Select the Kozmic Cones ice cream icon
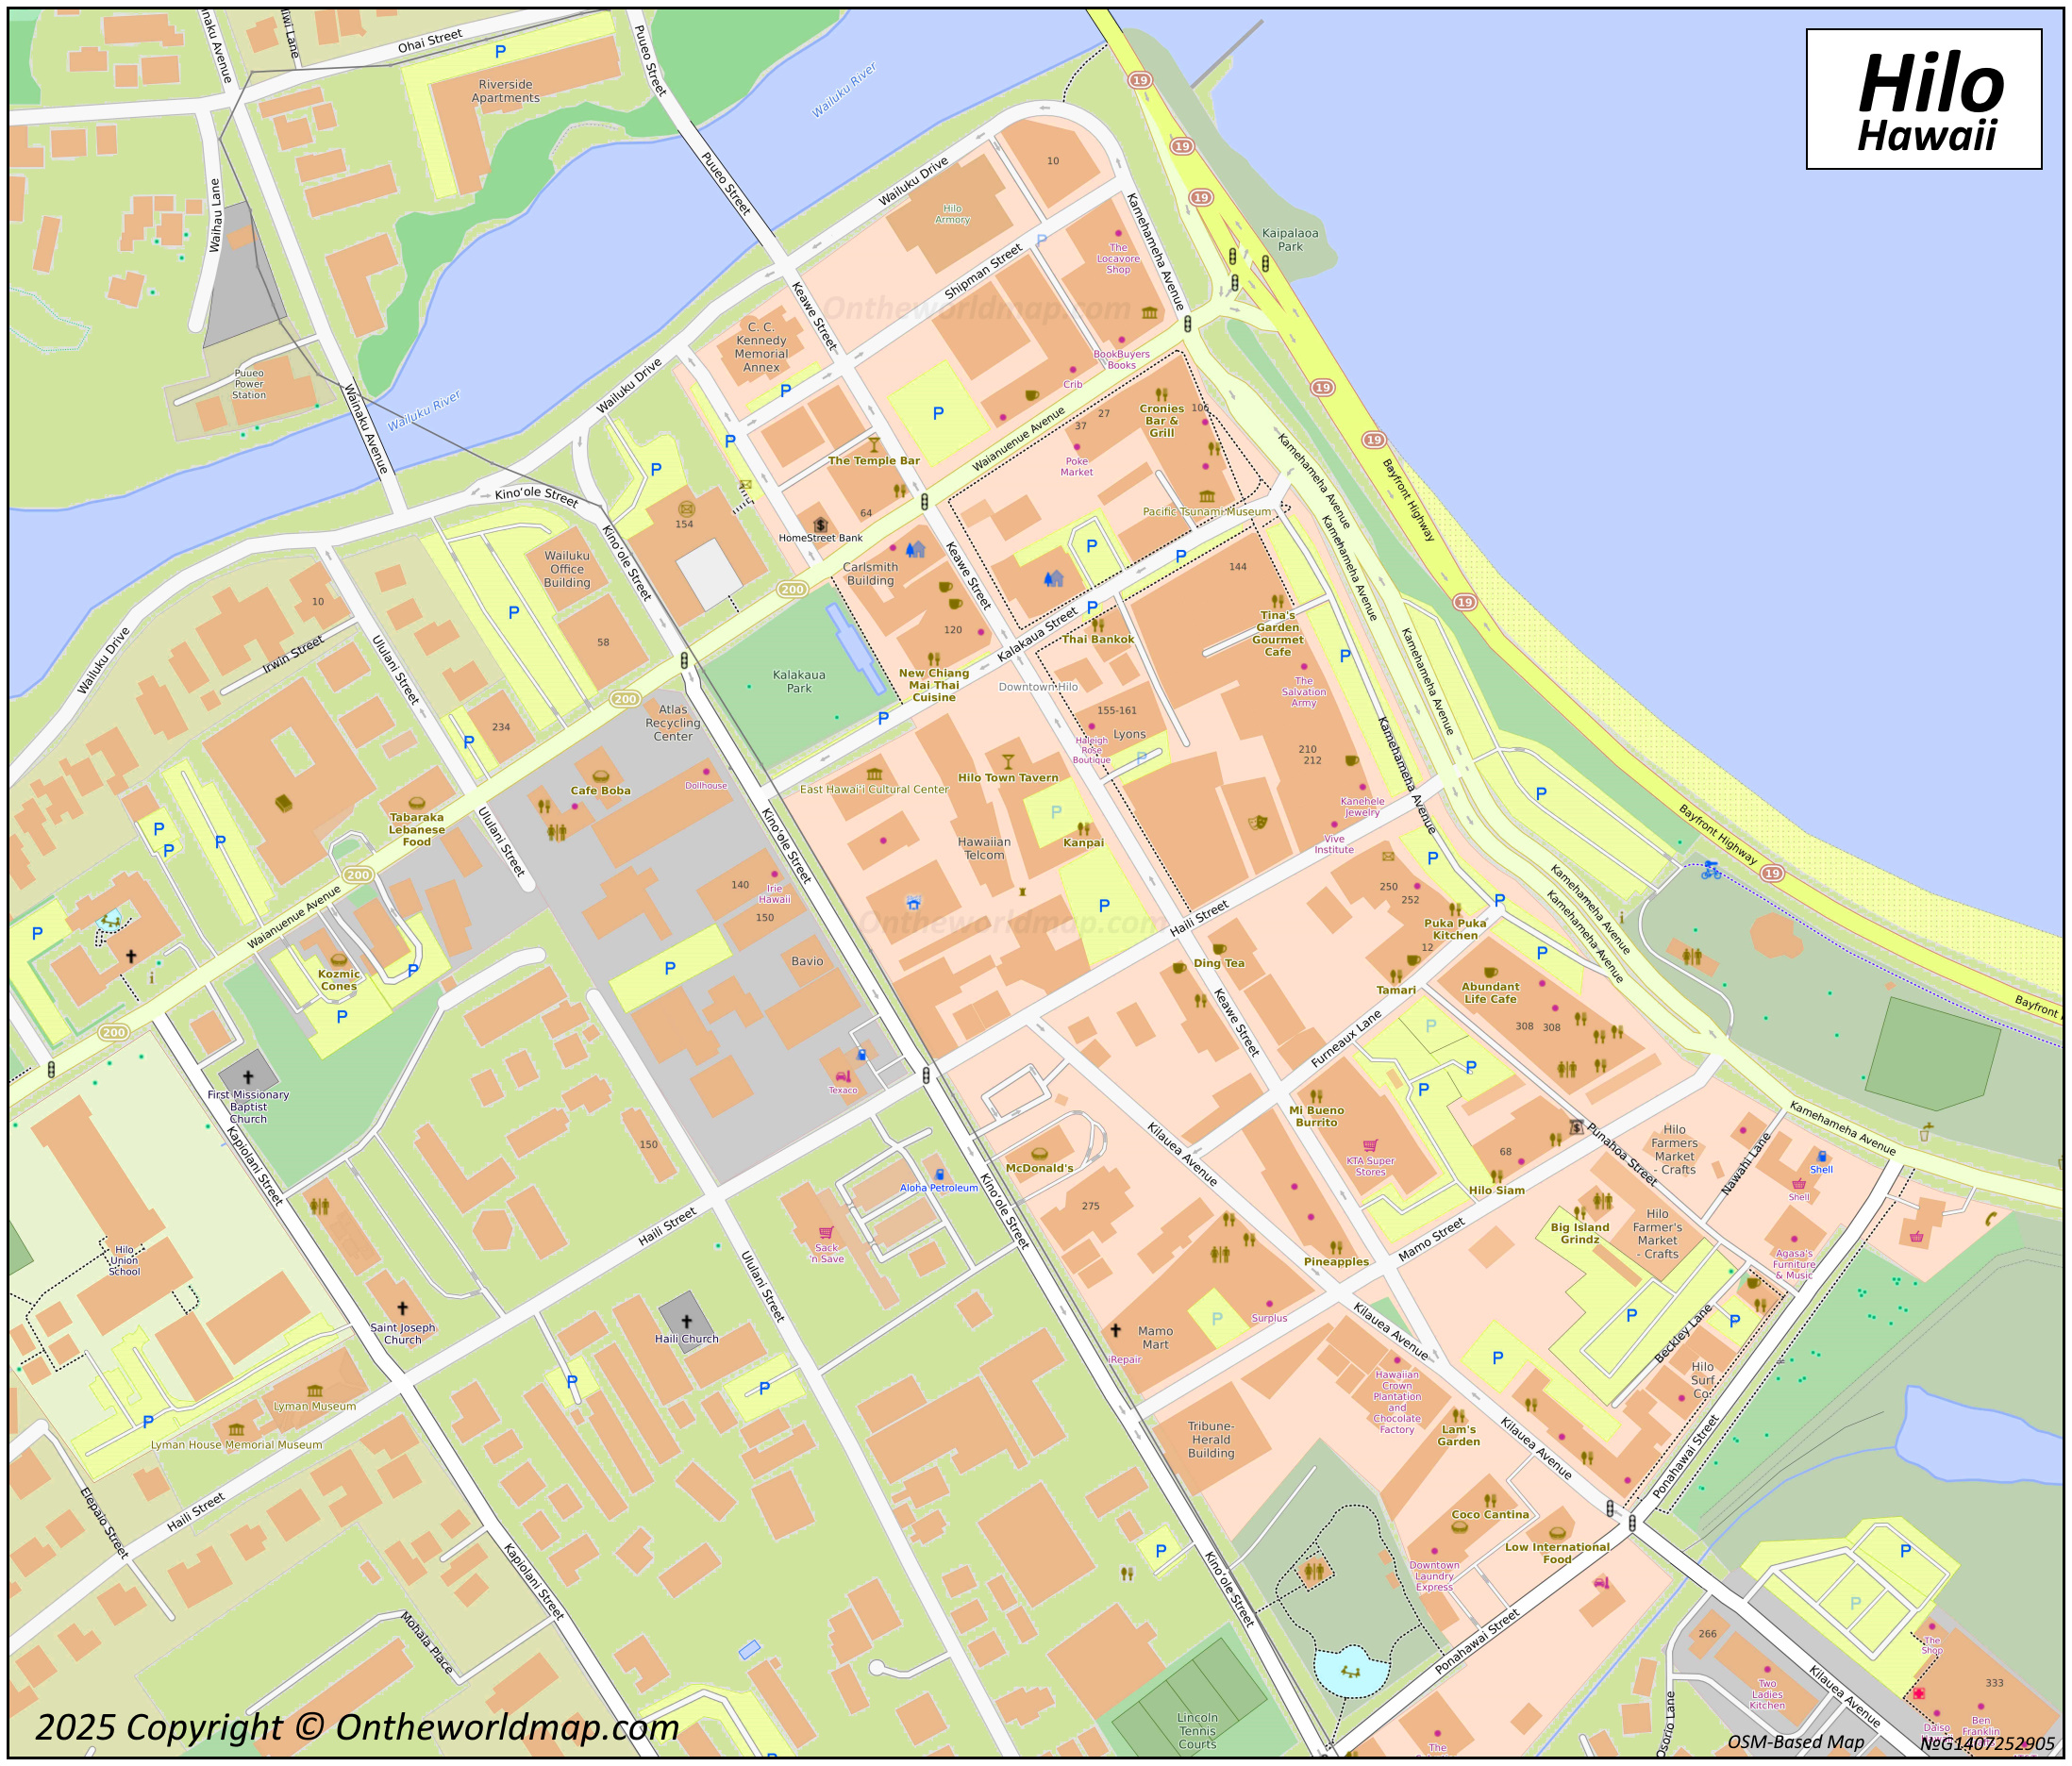Viewport: 2072px width, 1766px height. pos(338,959)
